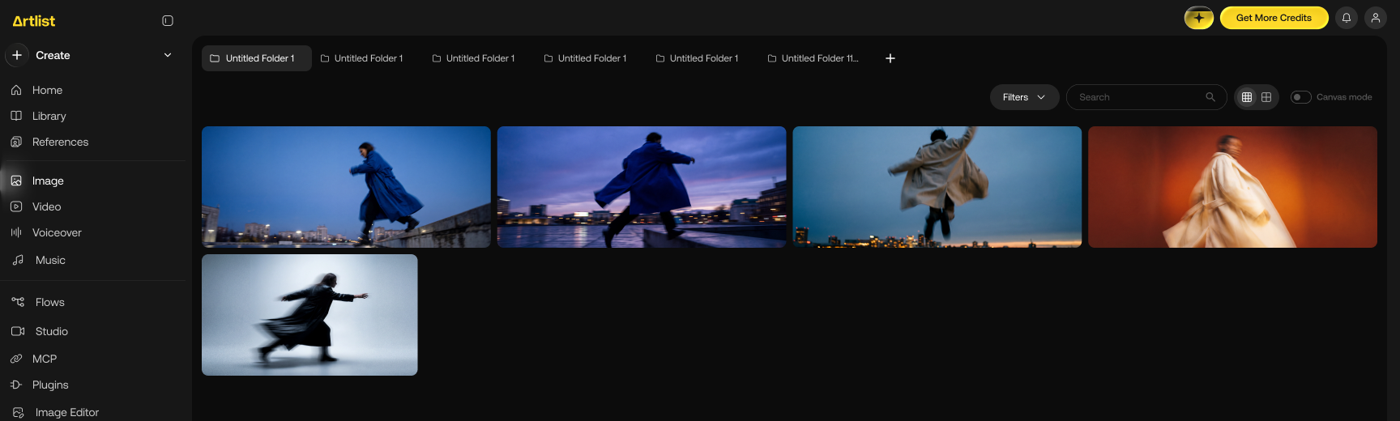Click the Image Editor icon
The image size is (1400, 421).
click(17, 412)
